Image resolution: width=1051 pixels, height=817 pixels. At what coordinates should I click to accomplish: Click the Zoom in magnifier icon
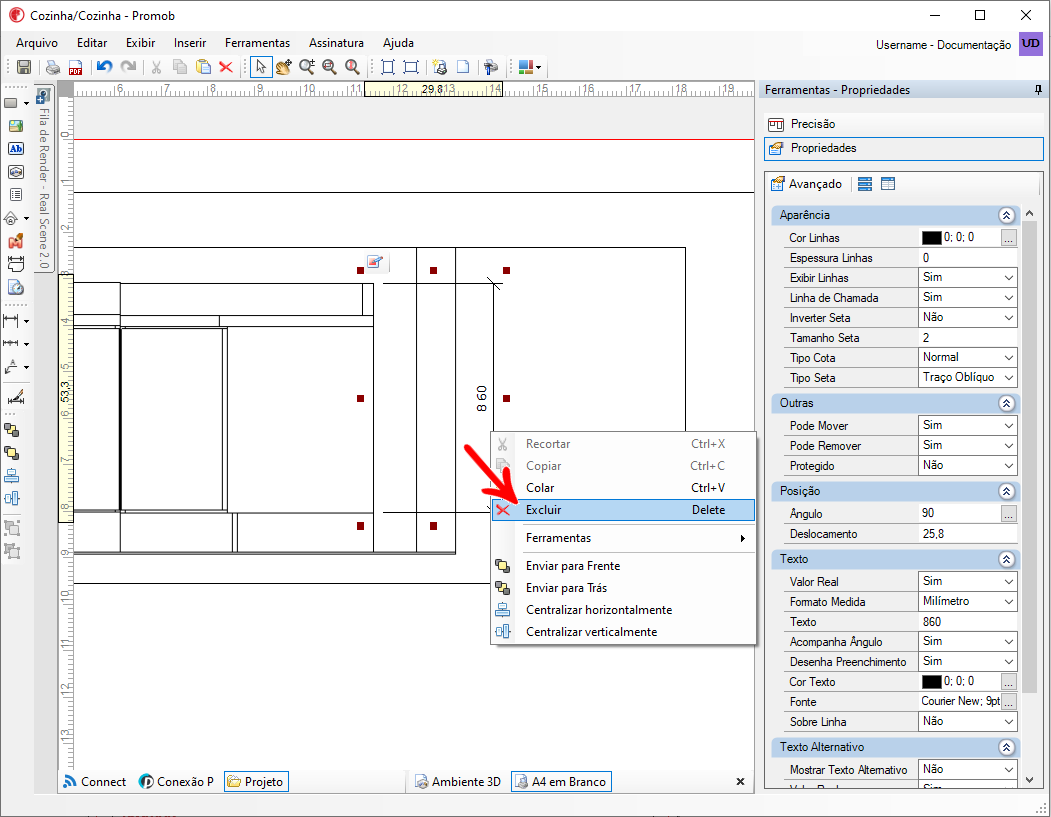tap(307, 67)
